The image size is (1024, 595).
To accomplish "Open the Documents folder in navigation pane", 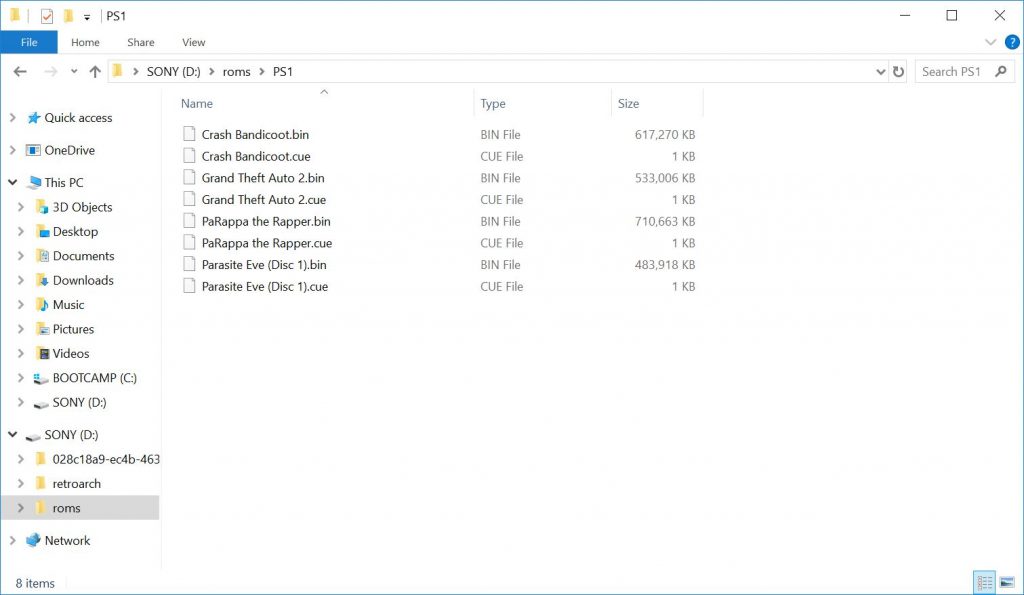I will pos(84,256).
